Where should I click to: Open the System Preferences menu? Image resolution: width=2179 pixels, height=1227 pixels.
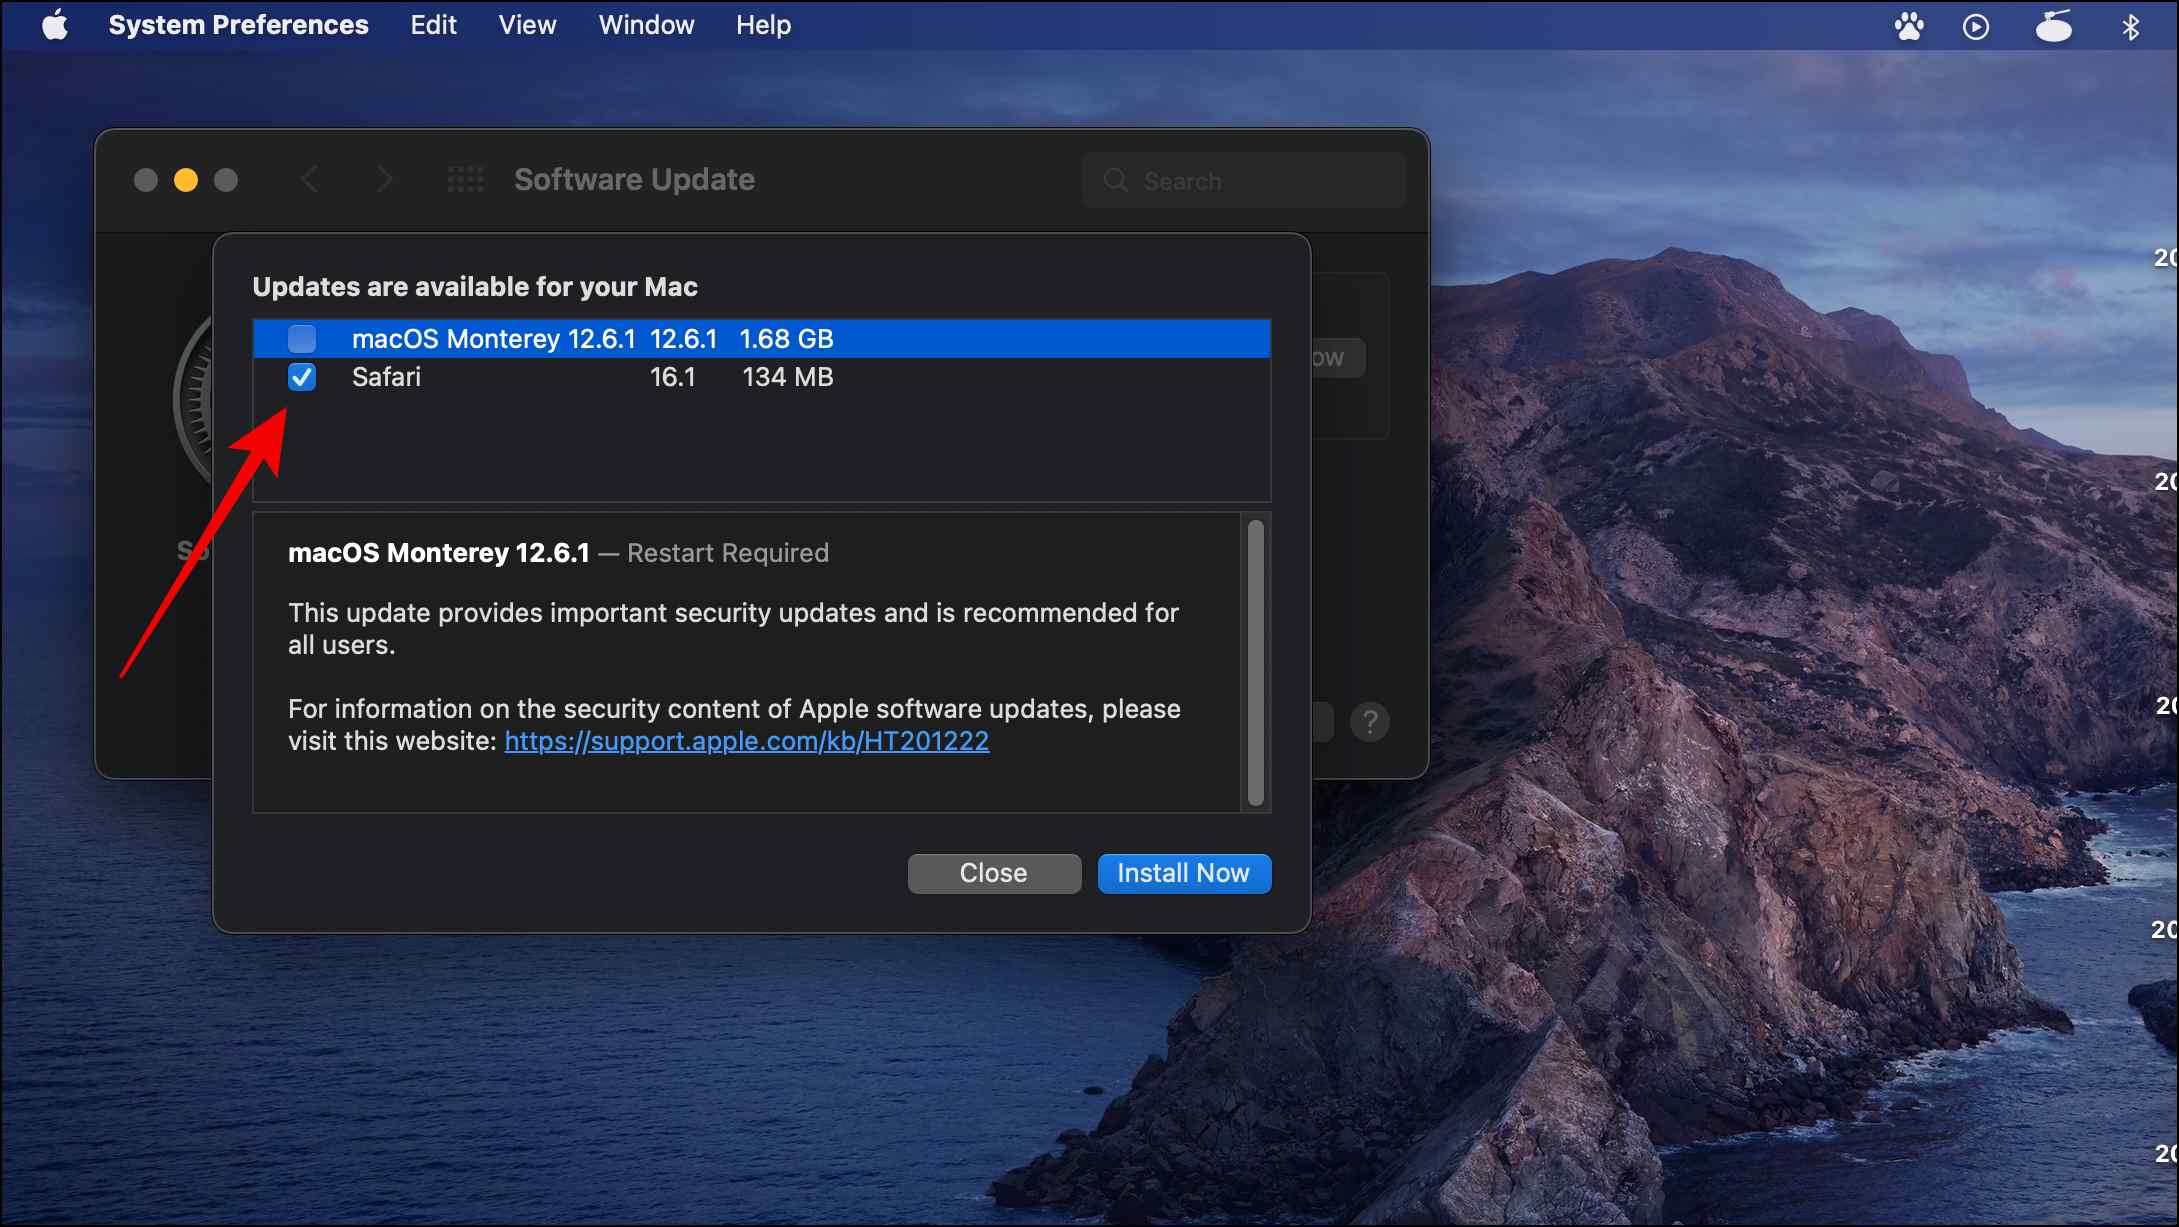238,25
